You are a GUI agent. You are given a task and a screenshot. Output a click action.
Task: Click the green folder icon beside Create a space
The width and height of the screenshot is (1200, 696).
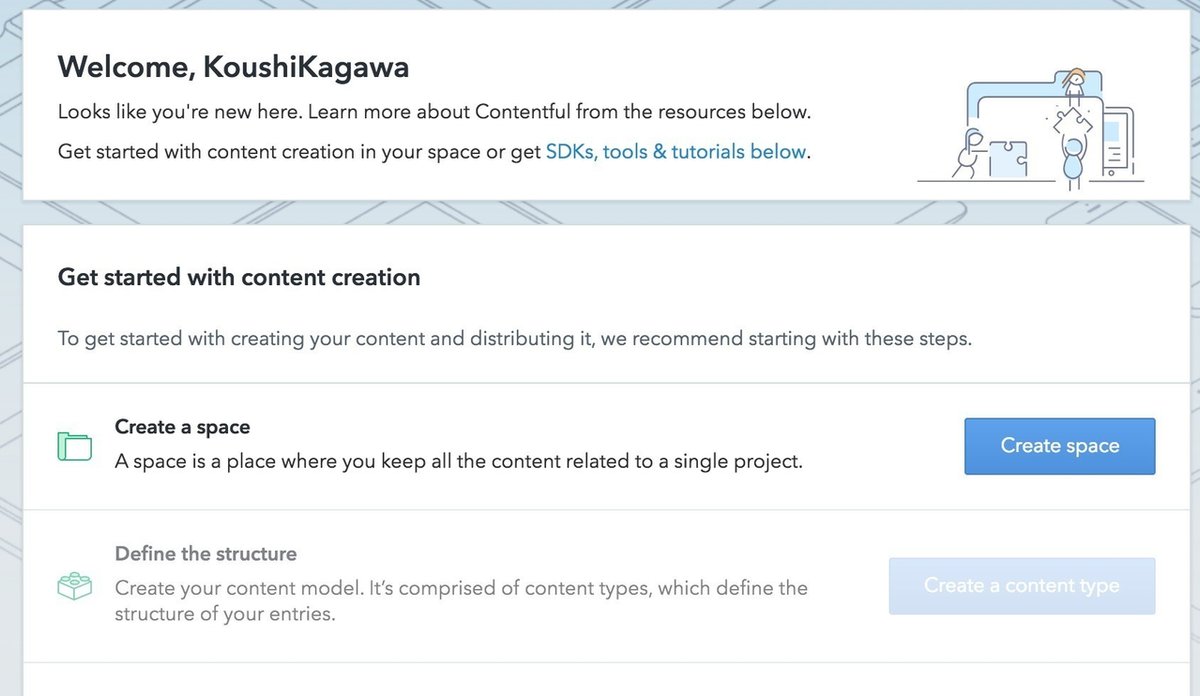74,446
